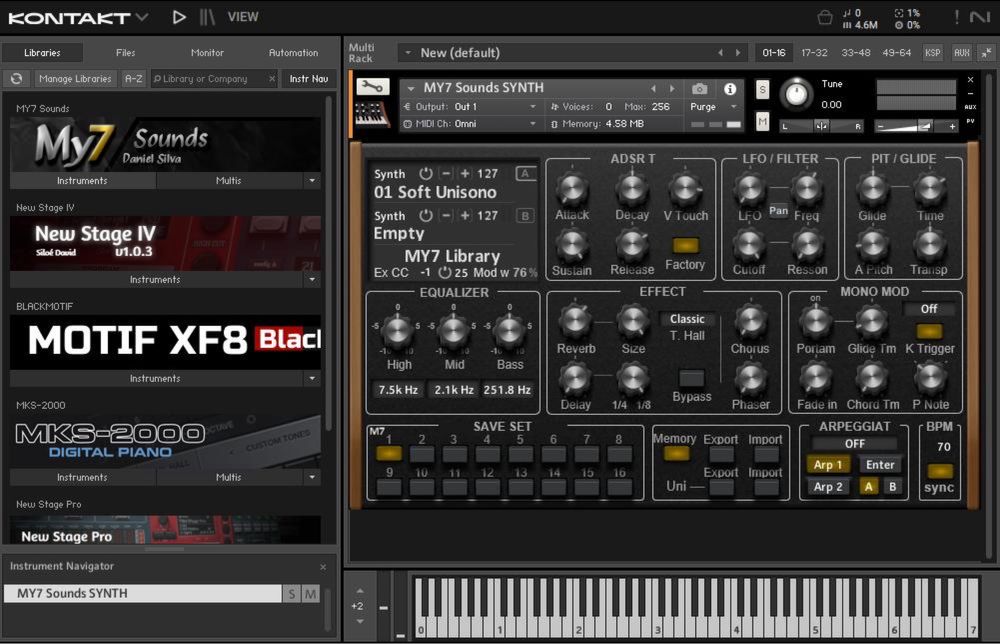Switch to the Monitor tab
Image resolution: width=1000 pixels, height=644 pixels.
pos(207,53)
